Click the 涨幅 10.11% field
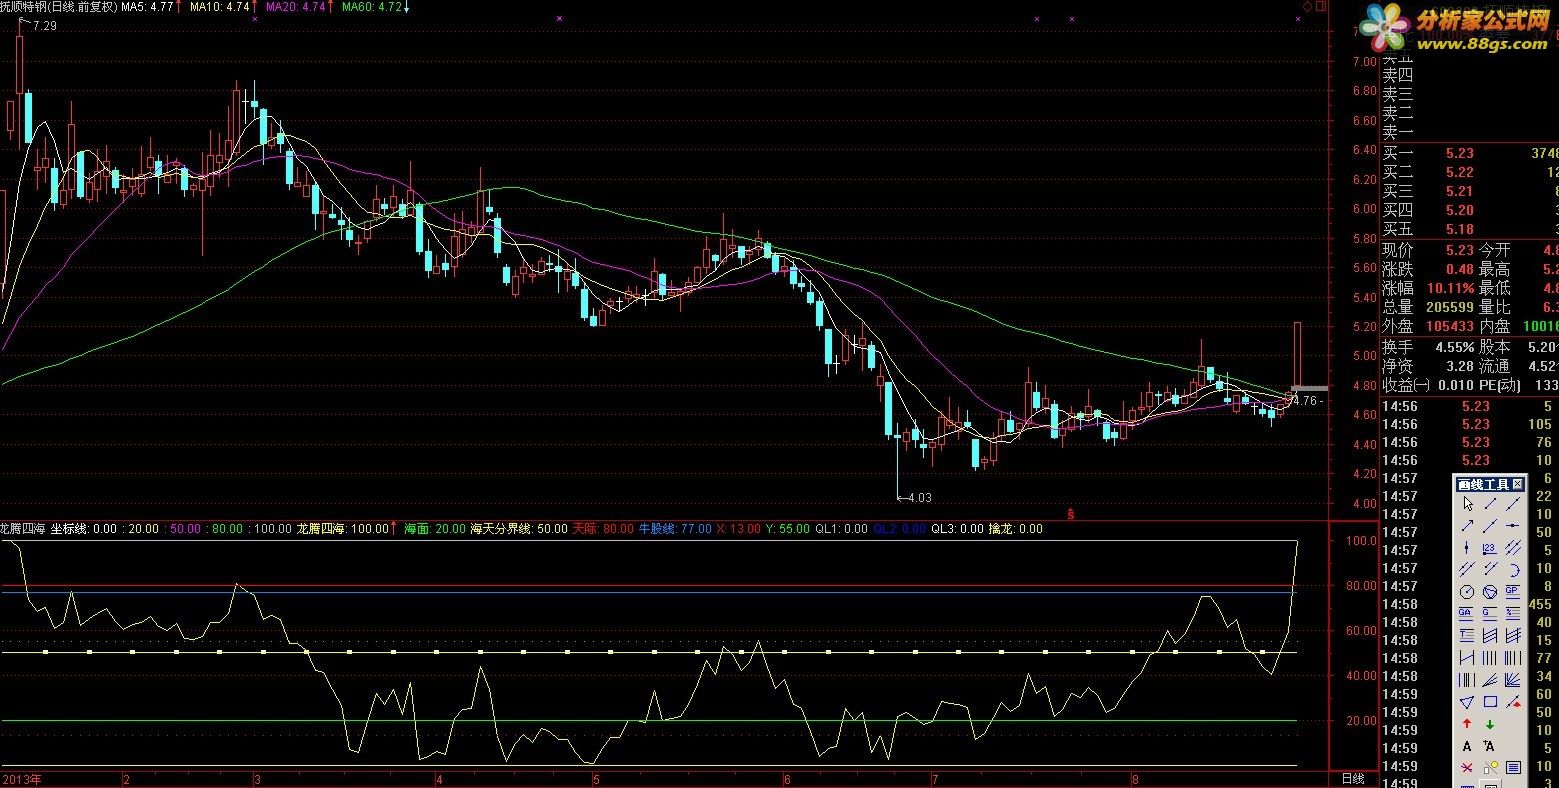Image resolution: width=1559 pixels, height=788 pixels. pyautogui.click(x=1428, y=288)
